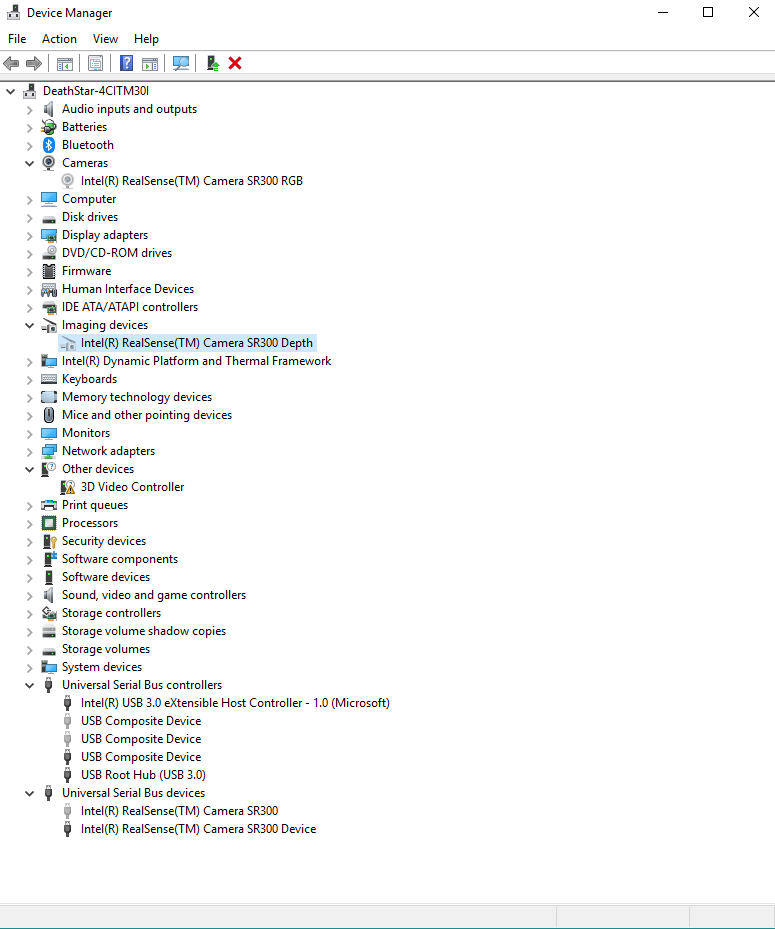Open the View menu
This screenshot has height=929, width=775.
[x=105, y=39]
